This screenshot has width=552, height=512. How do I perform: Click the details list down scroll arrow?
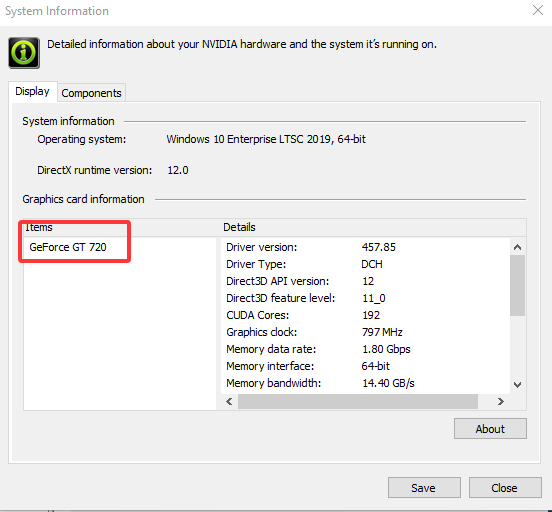pyautogui.click(x=517, y=385)
